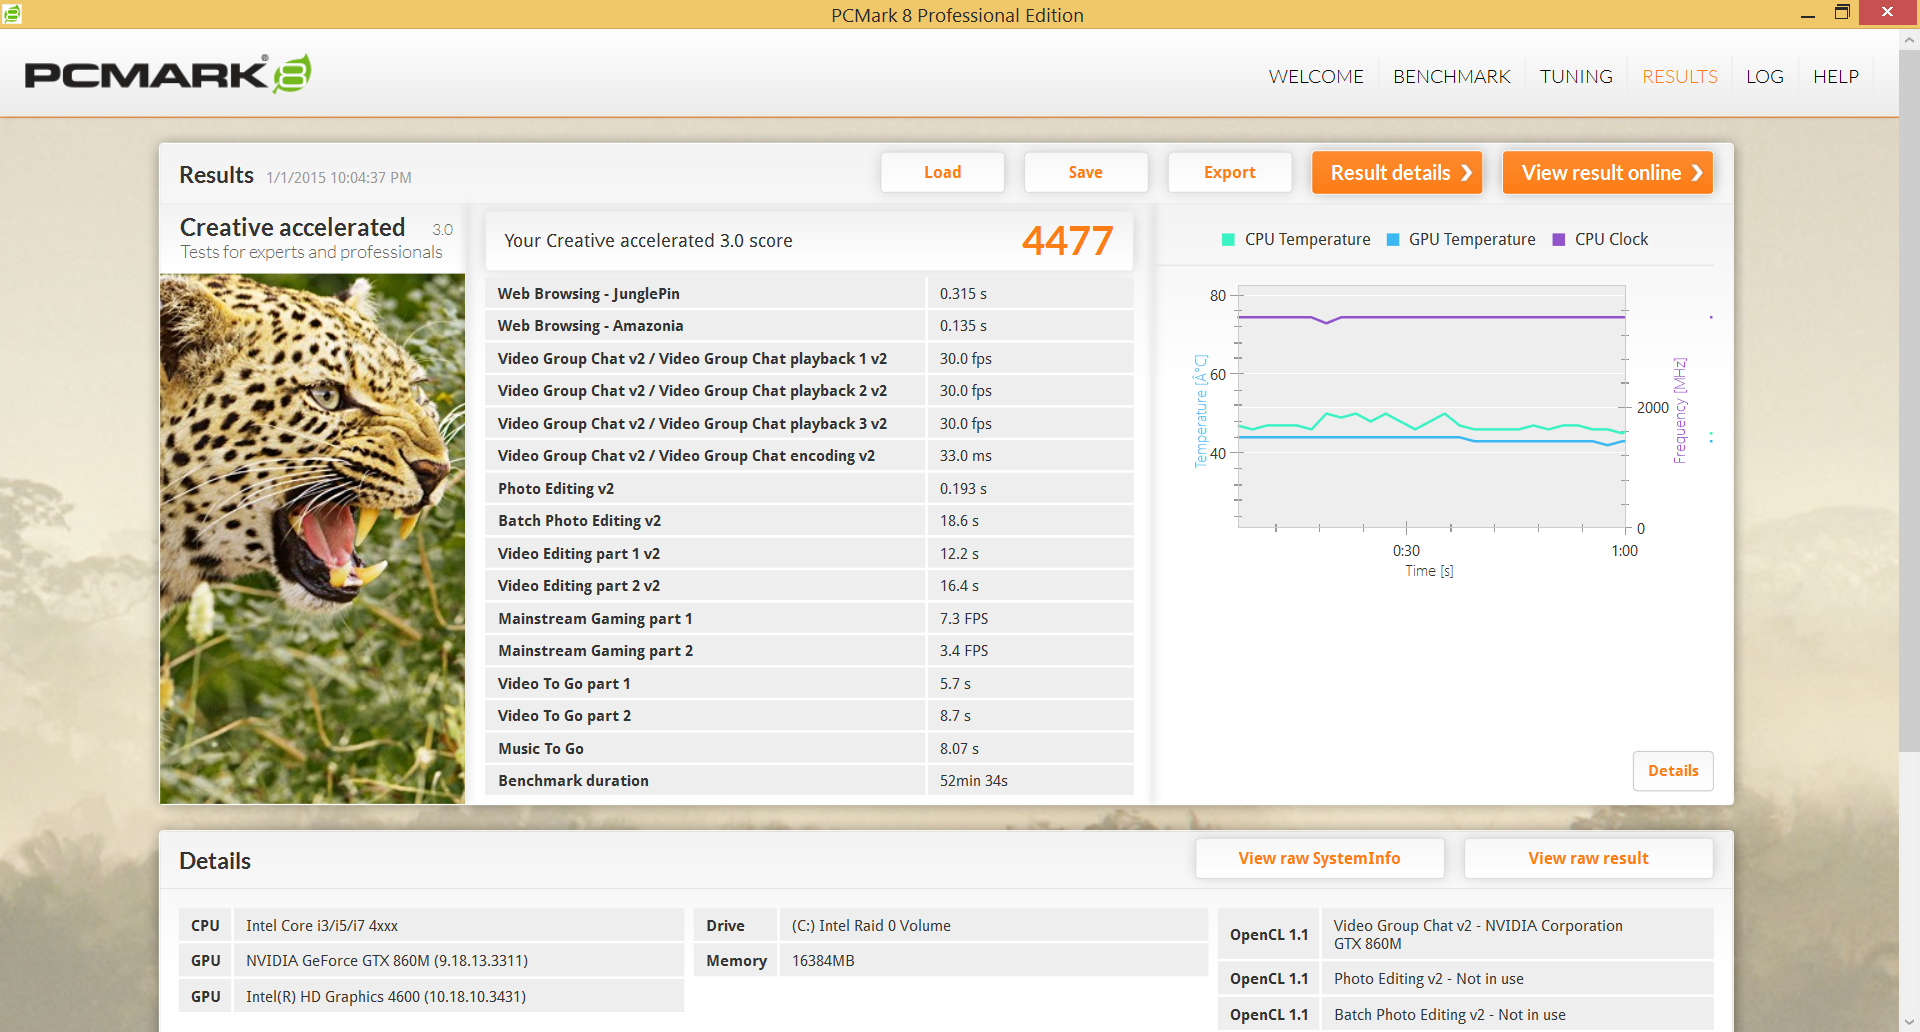
Task: Select Video Group Chat encoding v2 row
Action: coord(809,455)
